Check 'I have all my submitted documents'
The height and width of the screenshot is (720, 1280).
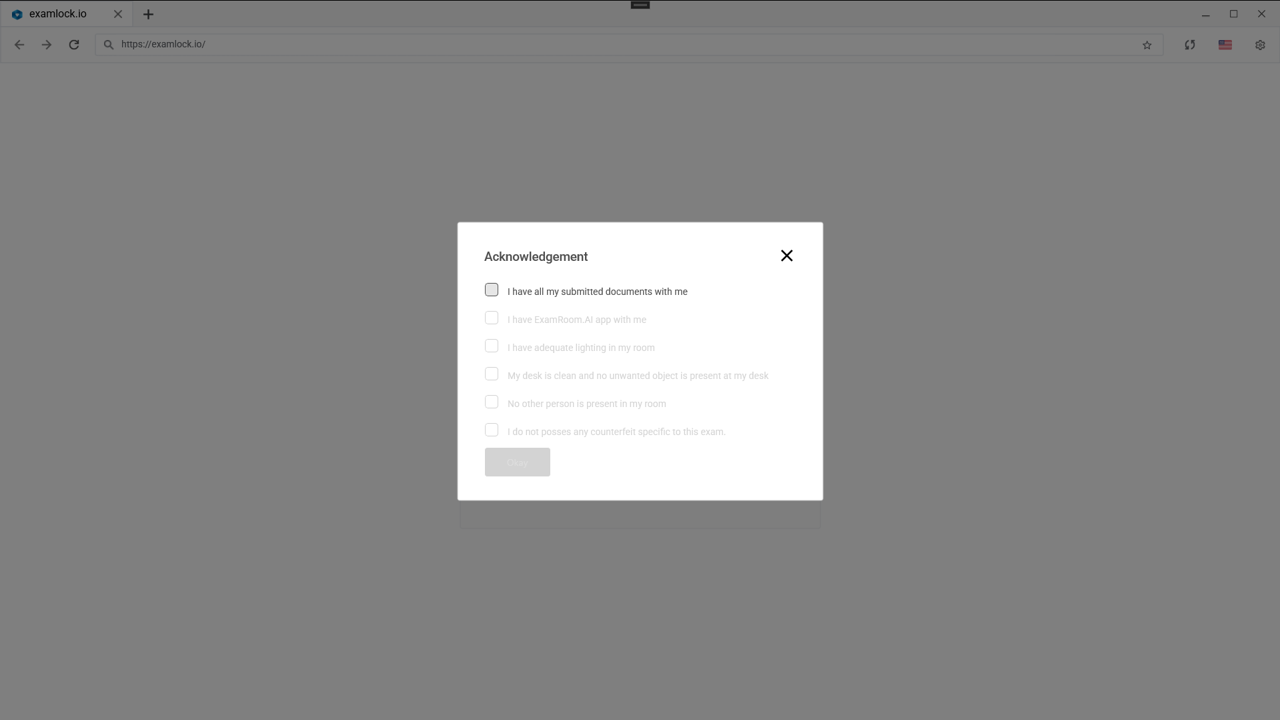pos(491,290)
